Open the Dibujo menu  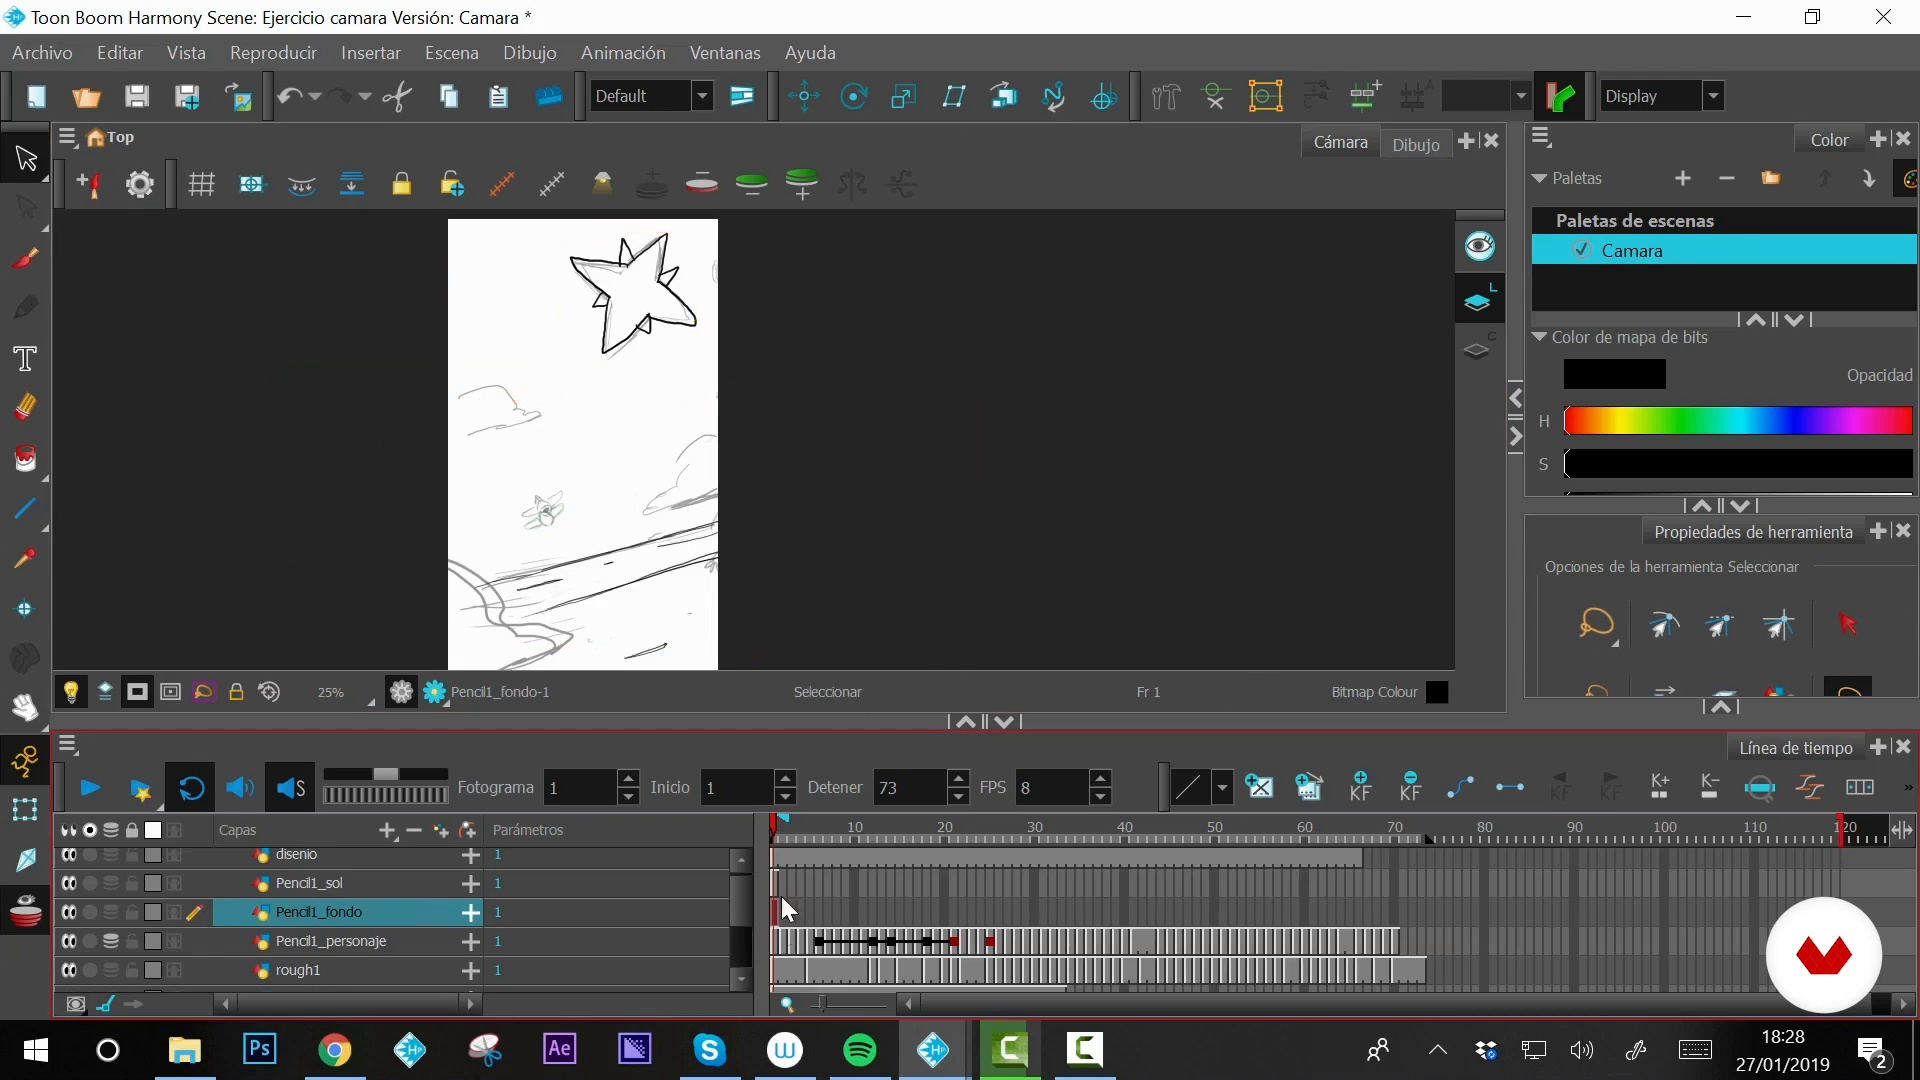point(530,53)
